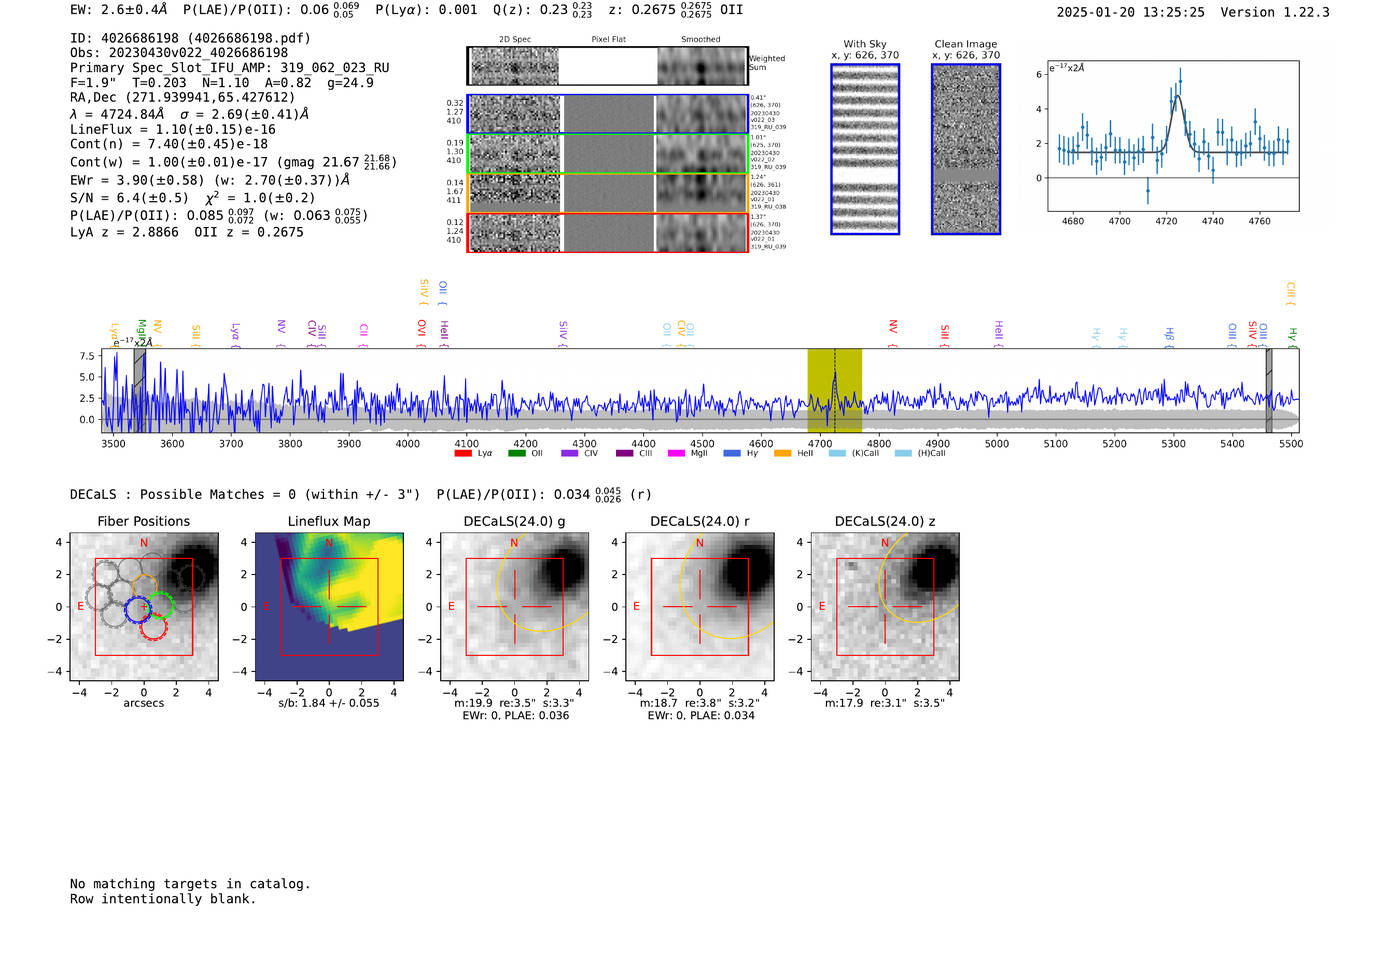Select the Weighted Sum 2D spectrum row
This screenshot has height=953, width=1400.
[x=608, y=66]
